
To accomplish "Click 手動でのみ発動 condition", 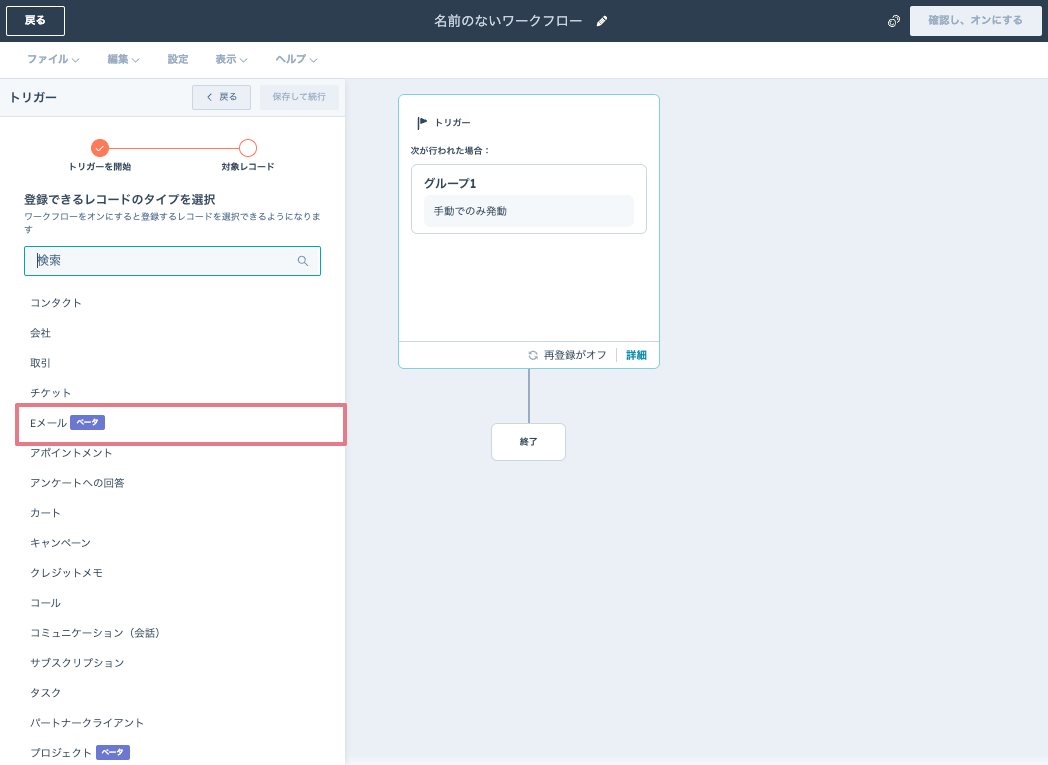I will point(529,211).
